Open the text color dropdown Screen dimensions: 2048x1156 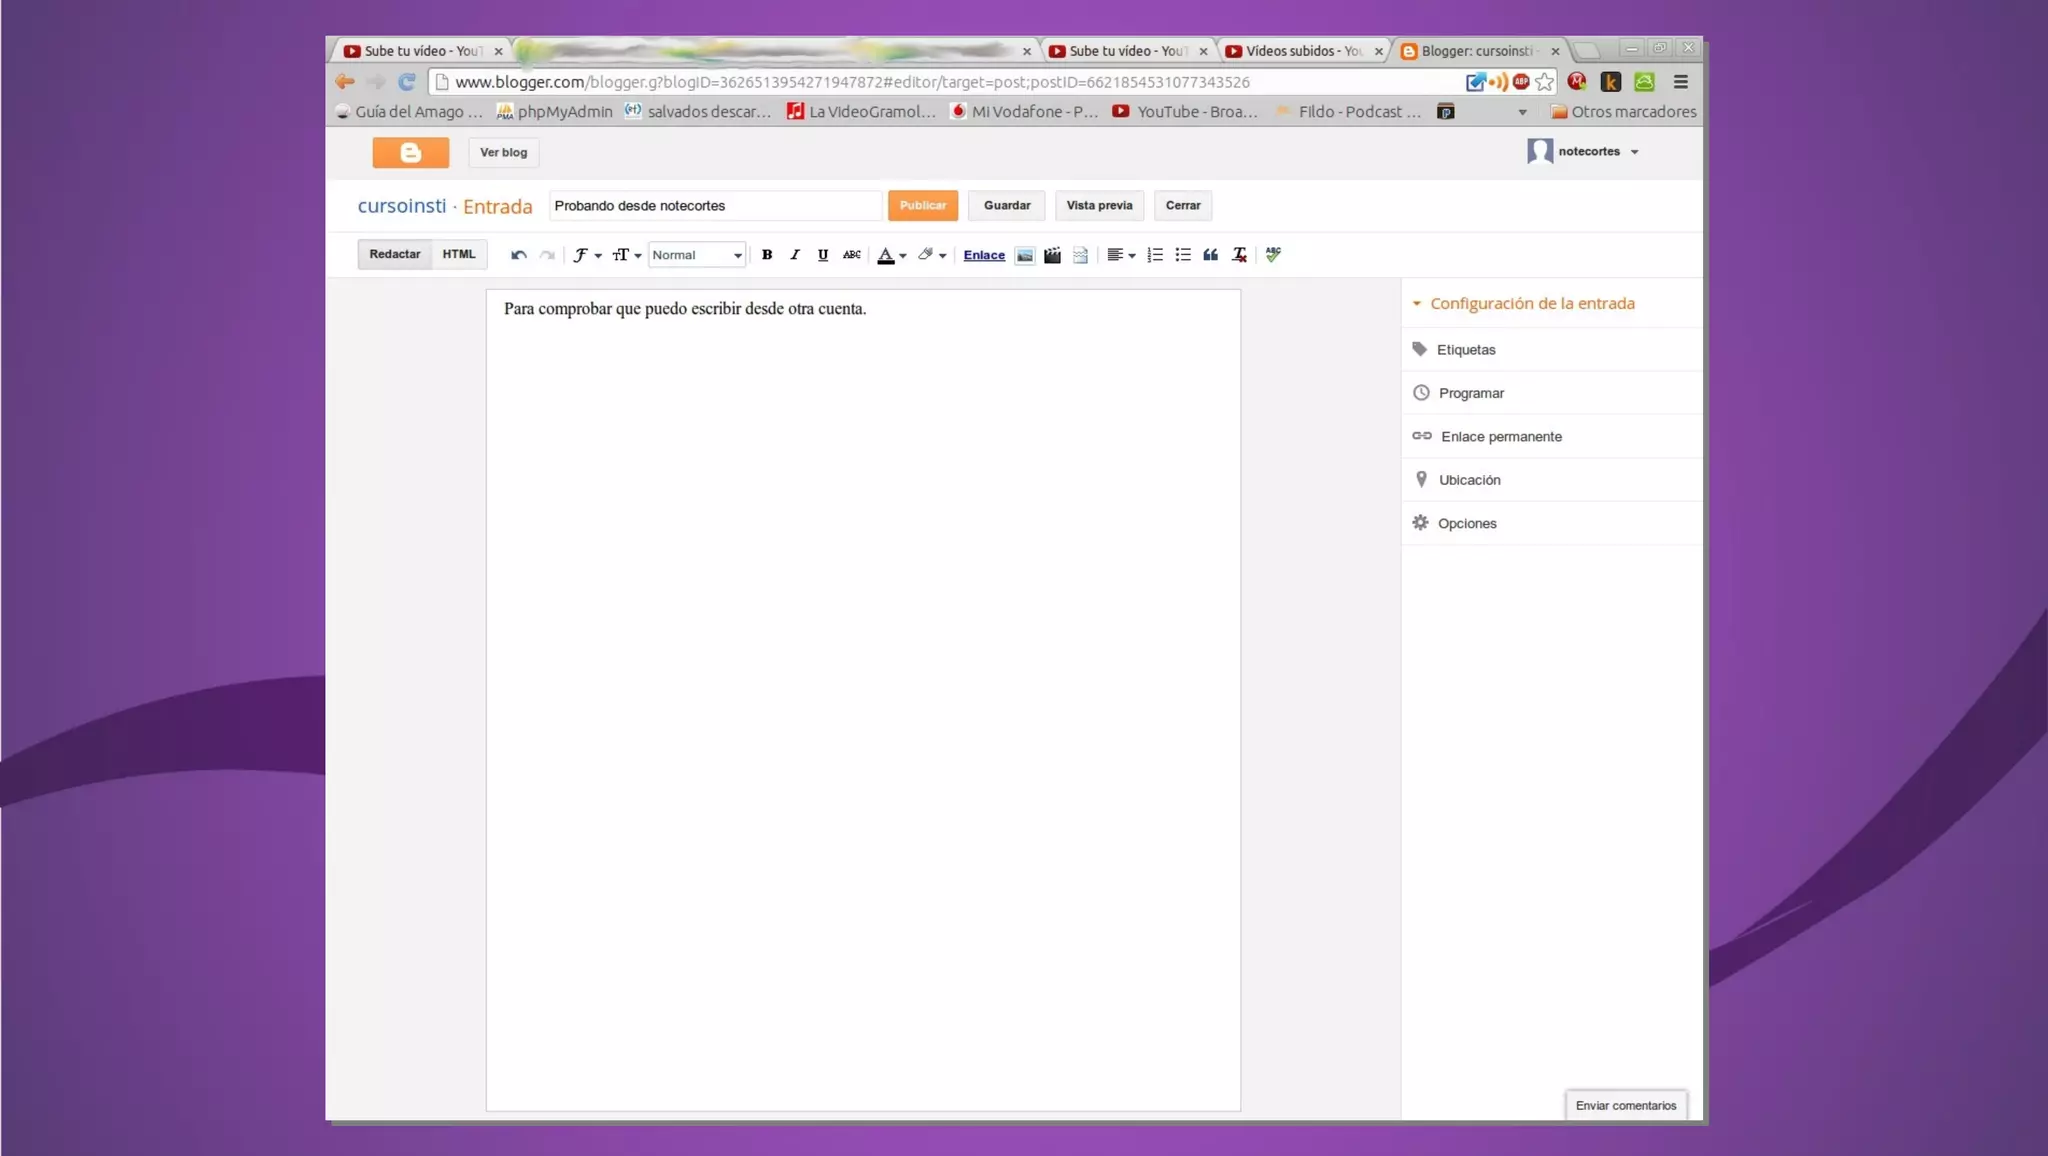click(891, 255)
